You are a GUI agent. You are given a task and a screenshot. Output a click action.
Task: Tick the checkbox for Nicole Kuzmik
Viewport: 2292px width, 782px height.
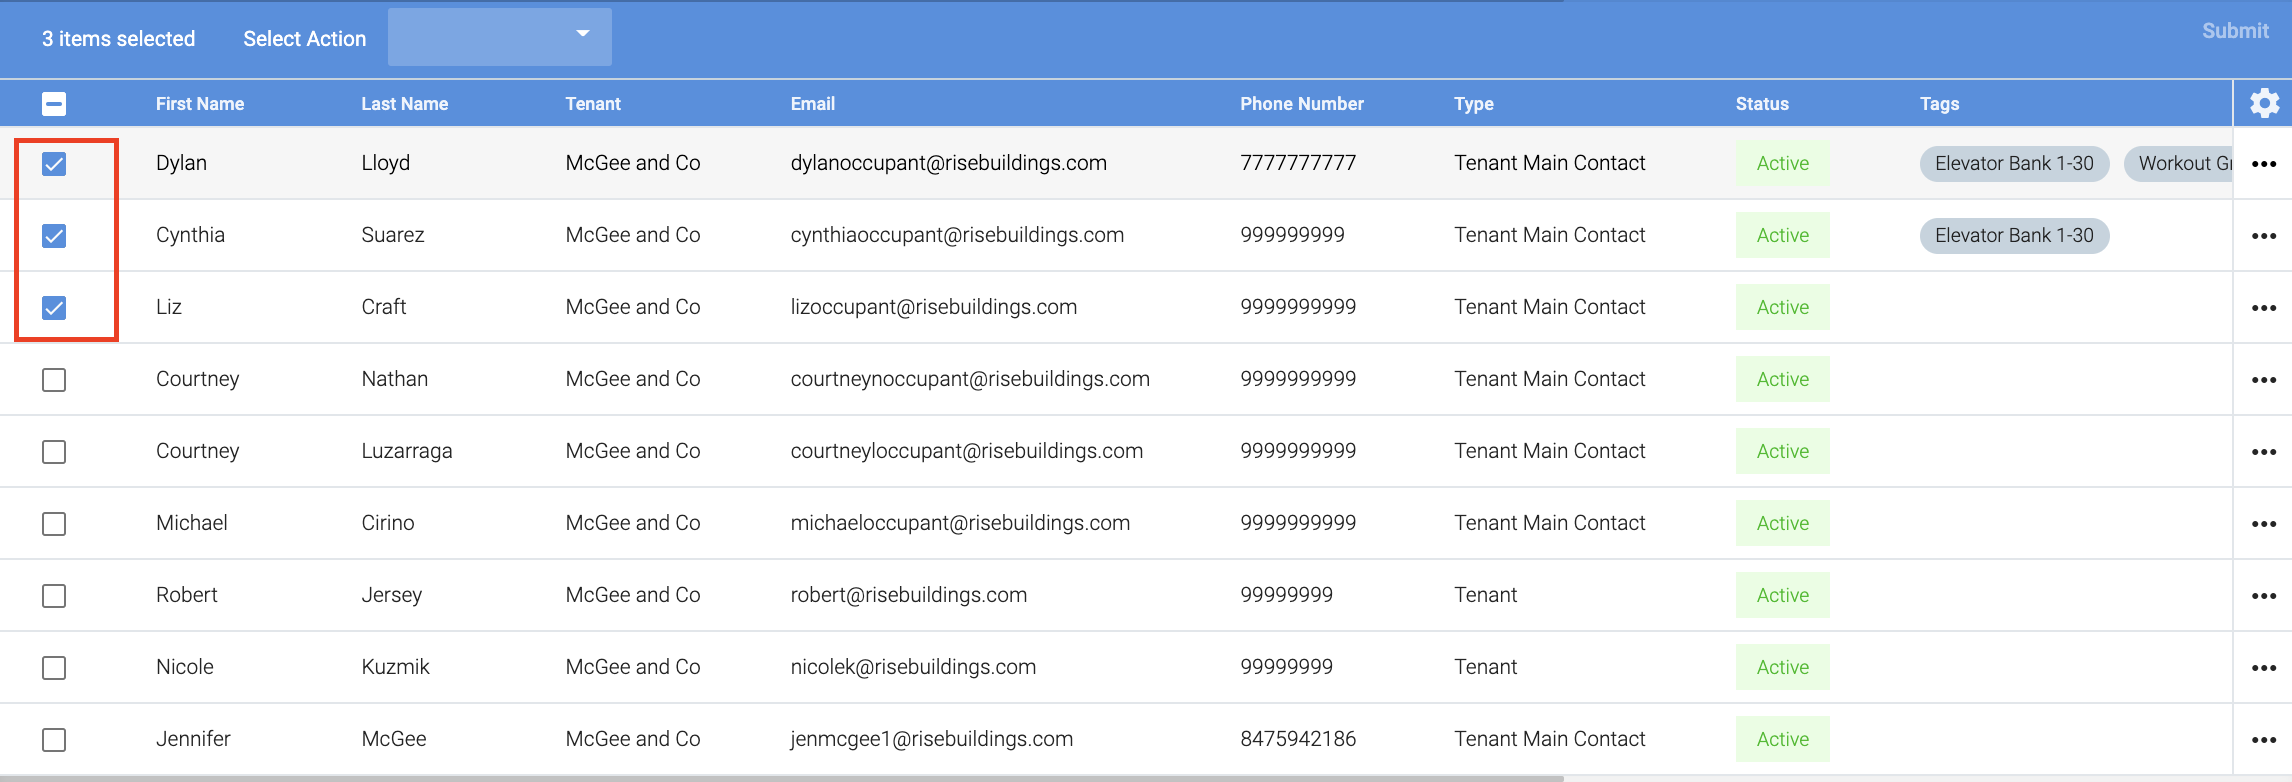pyautogui.click(x=54, y=668)
